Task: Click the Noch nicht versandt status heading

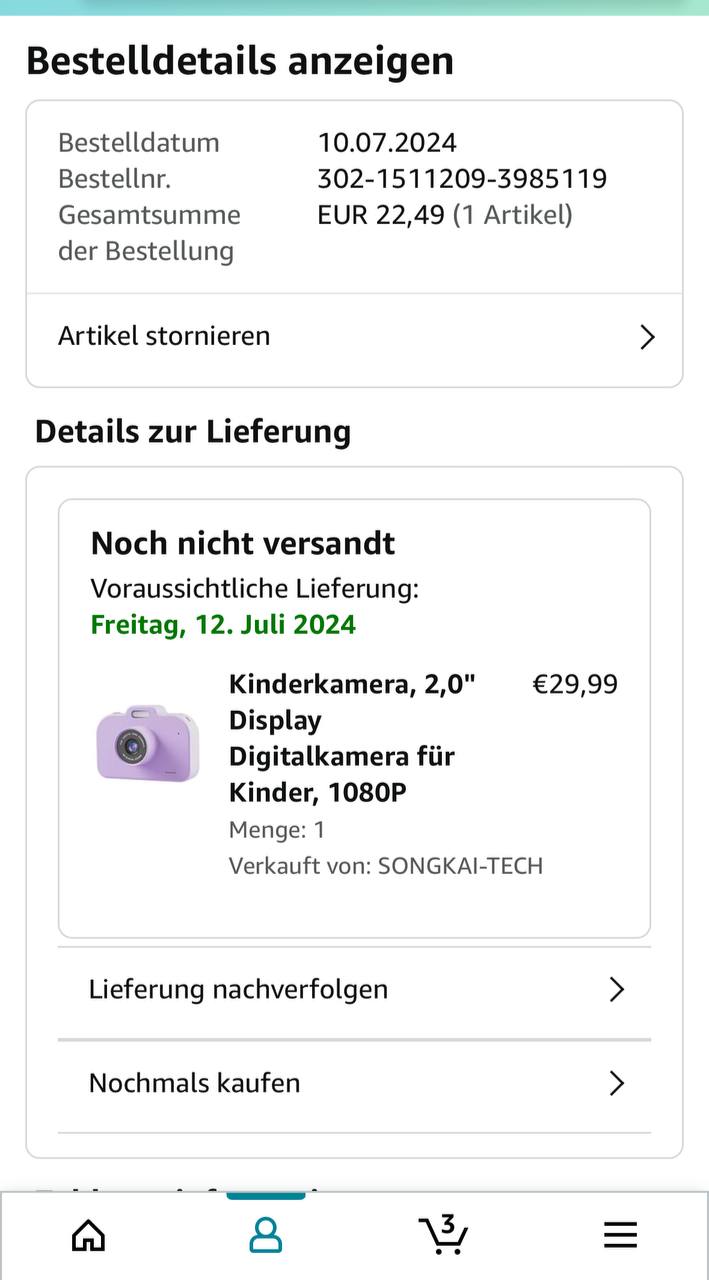Action: [x=243, y=543]
